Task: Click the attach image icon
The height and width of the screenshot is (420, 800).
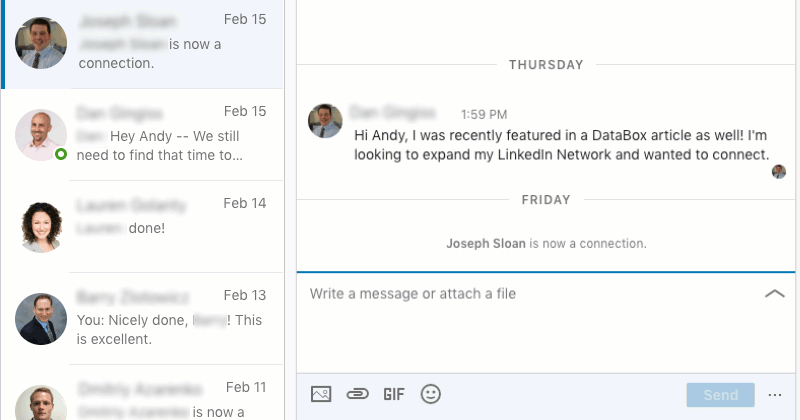Action: click(321, 394)
